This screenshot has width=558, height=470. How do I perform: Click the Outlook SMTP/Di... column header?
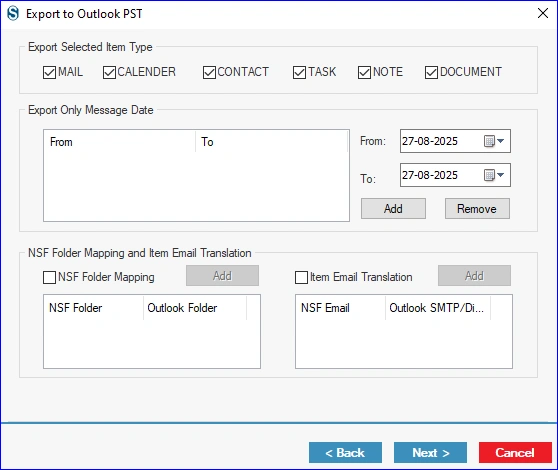point(438,308)
